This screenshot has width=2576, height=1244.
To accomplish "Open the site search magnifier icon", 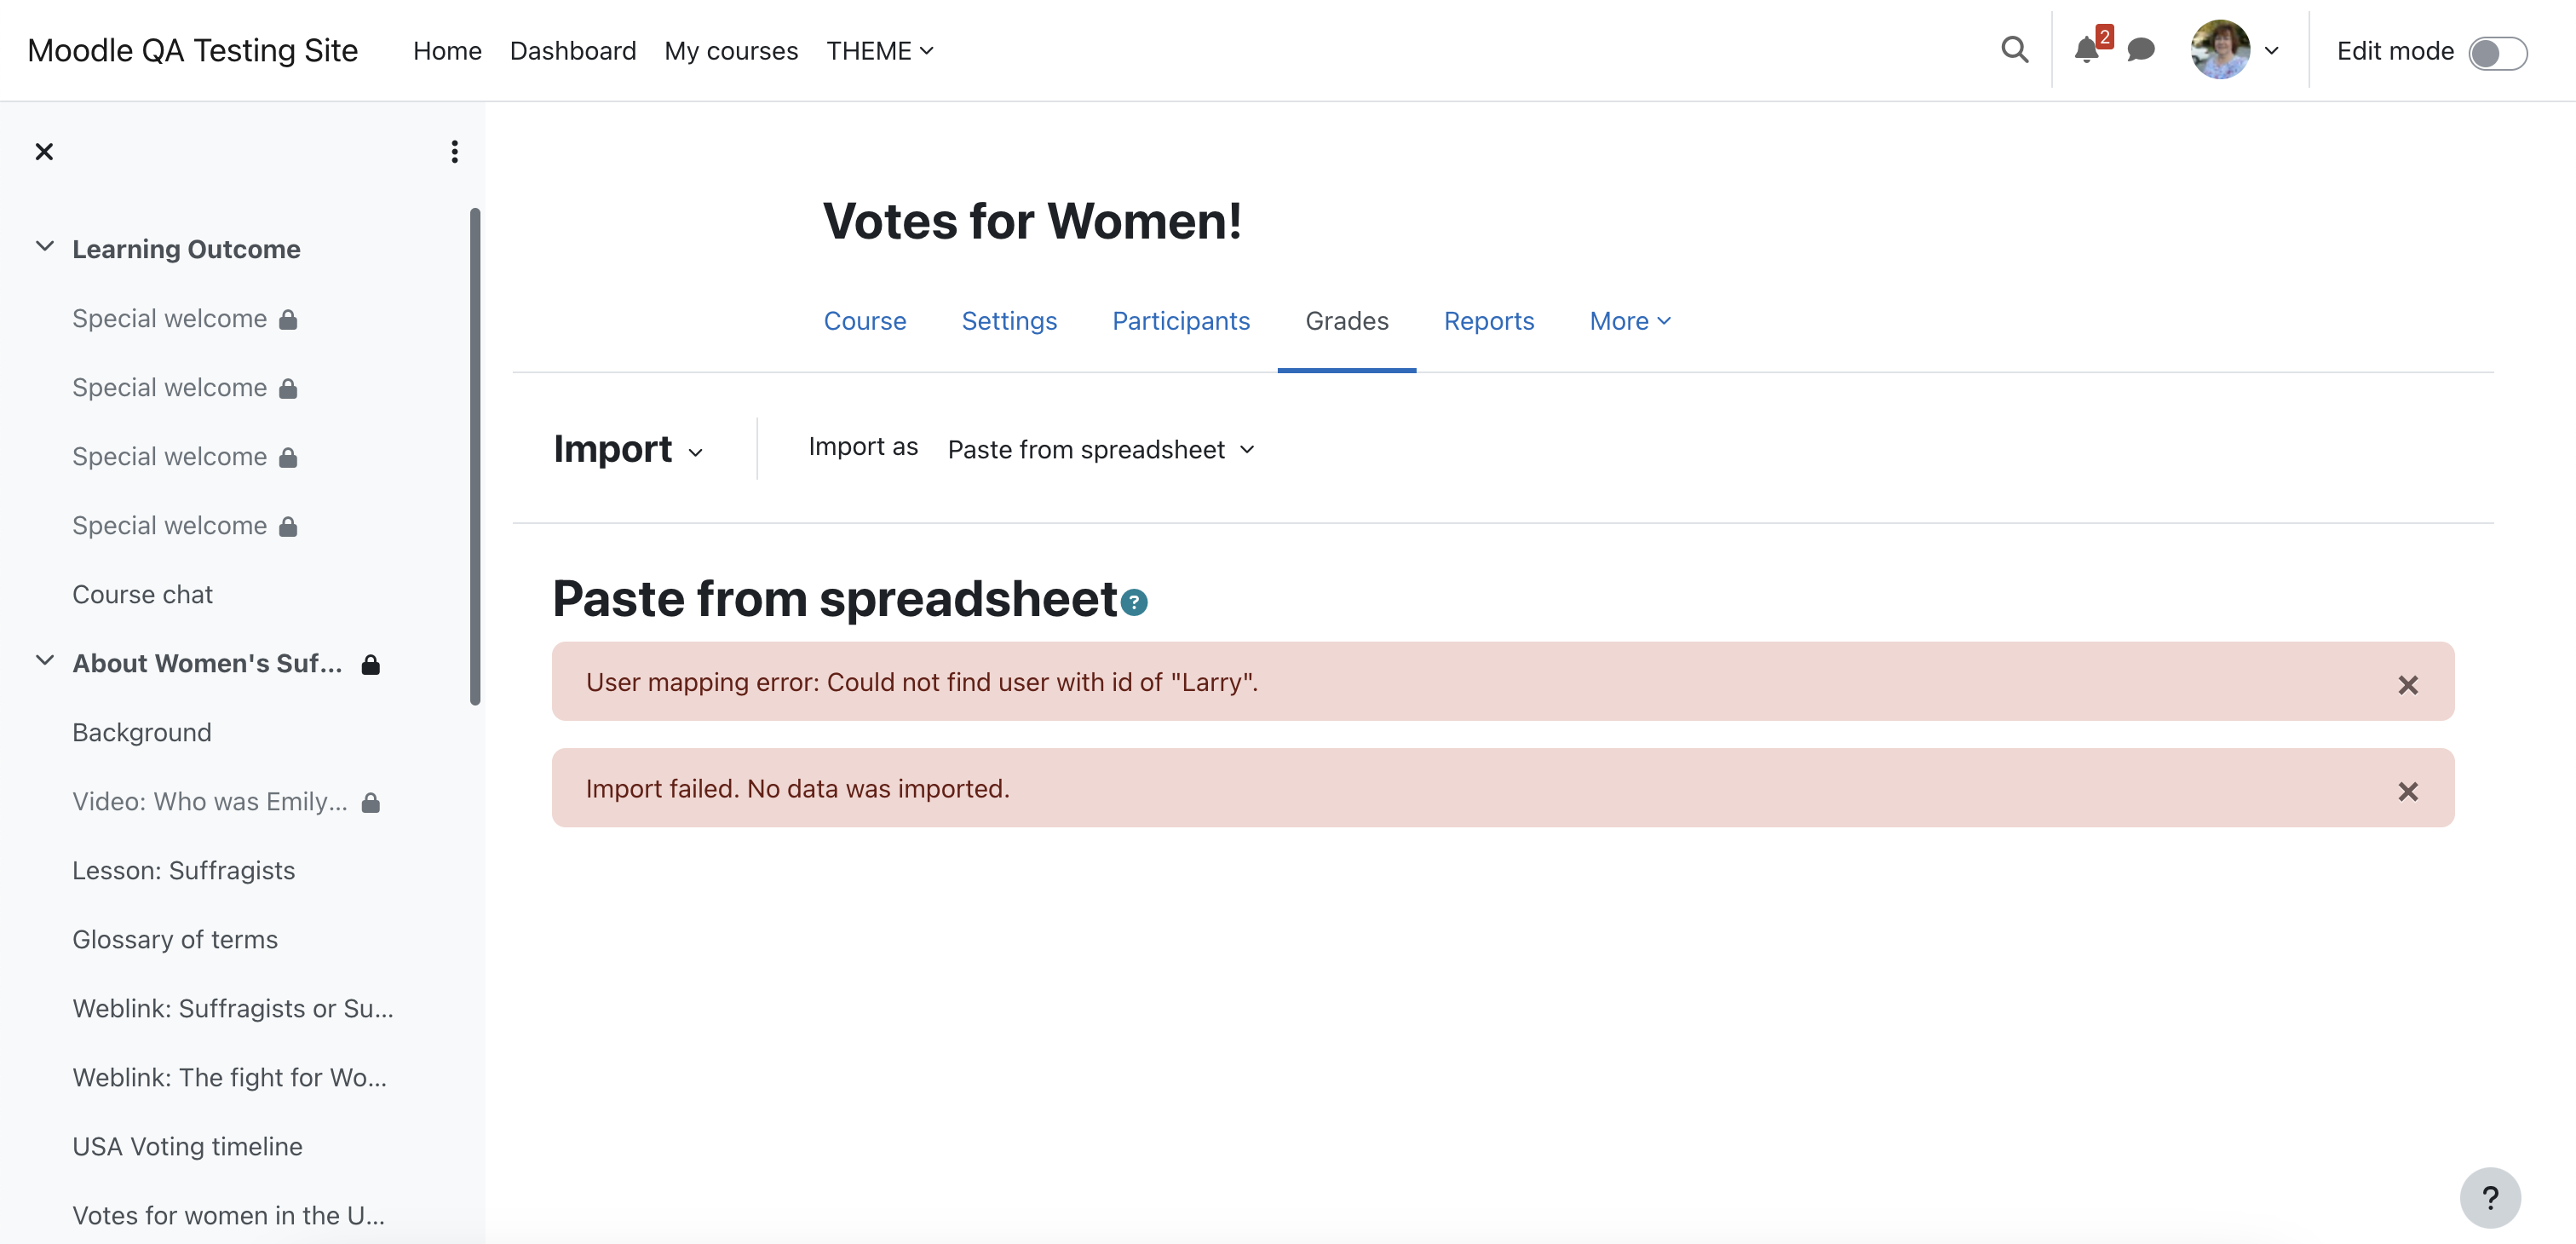I will pyautogui.click(x=2014, y=50).
